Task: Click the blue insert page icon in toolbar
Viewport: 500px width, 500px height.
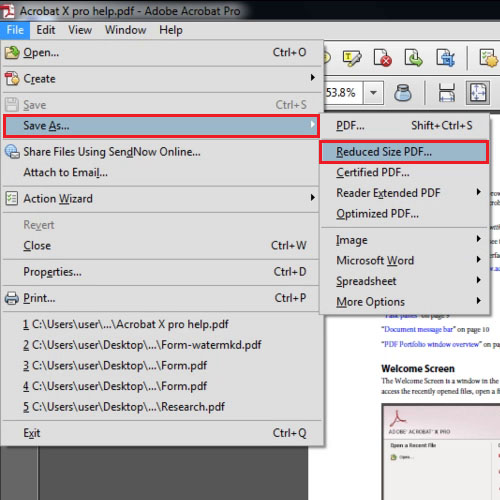Action: point(446,58)
